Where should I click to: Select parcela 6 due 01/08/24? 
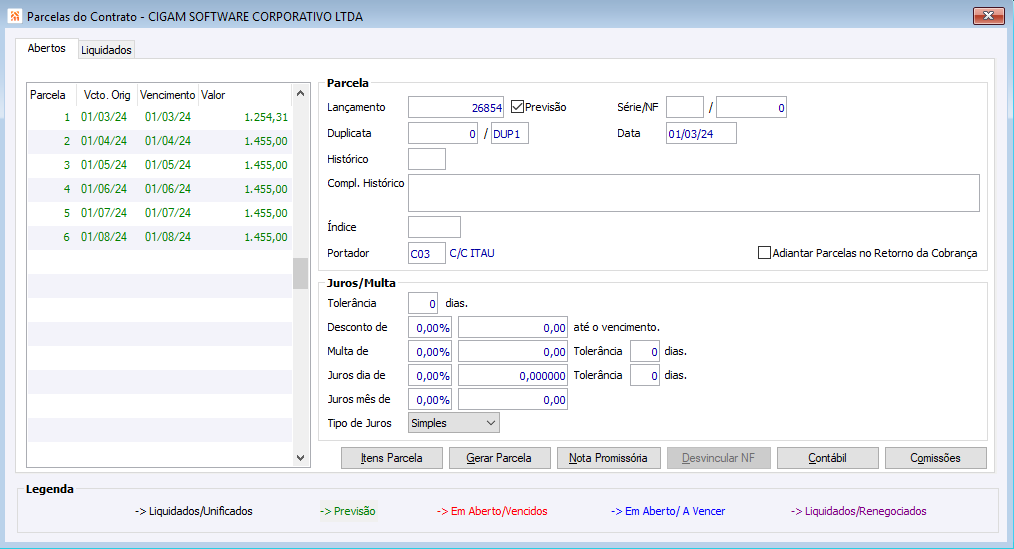pyautogui.click(x=160, y=237)
